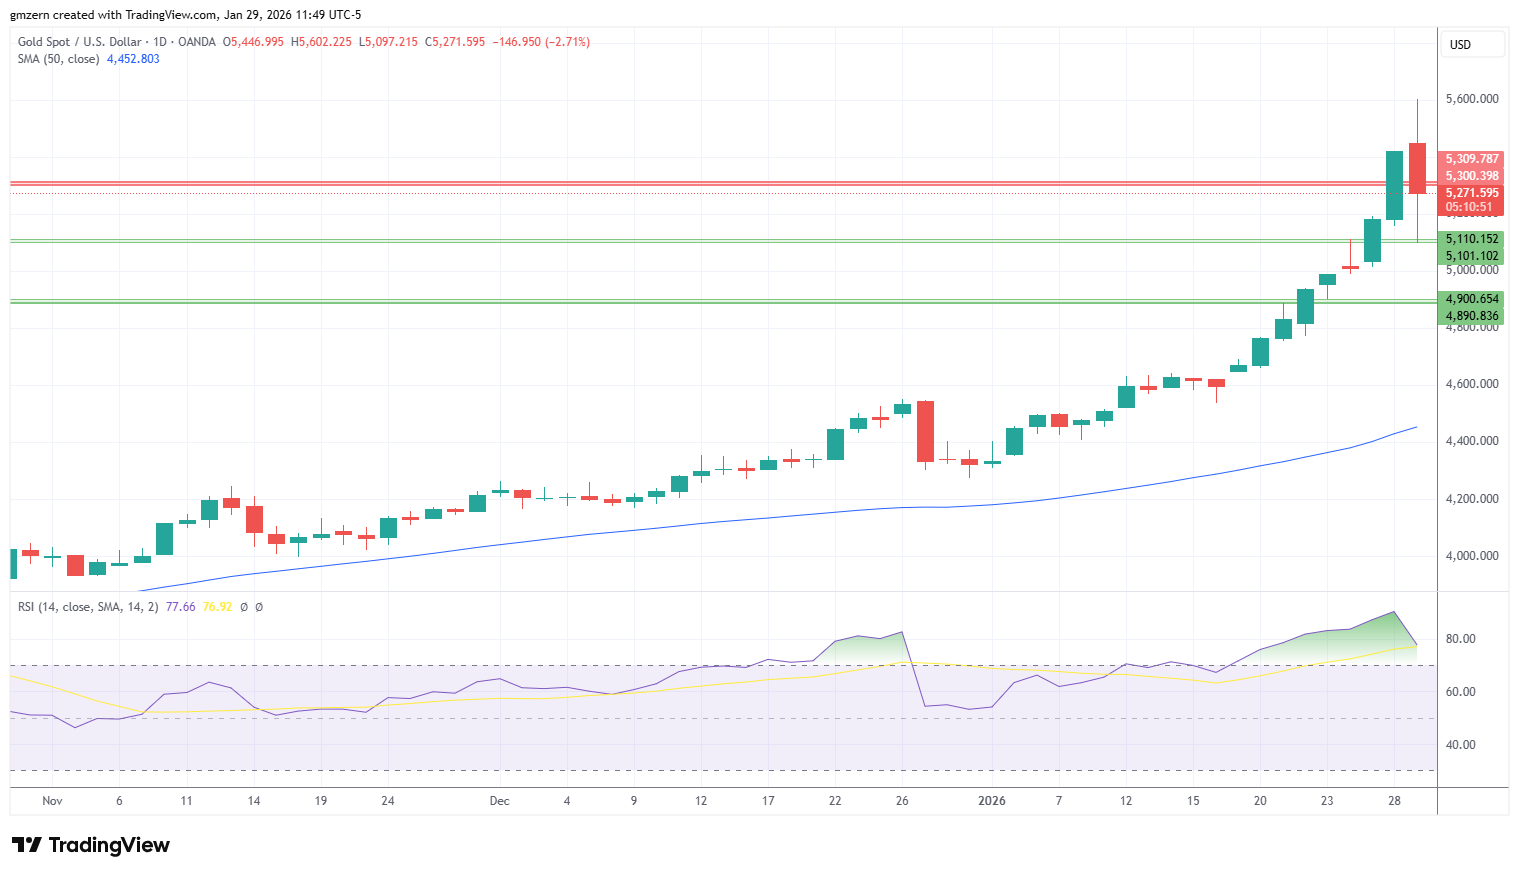Click the RSI value 77.66
This screenshot has height=875, width=1519.
(180, 607)
